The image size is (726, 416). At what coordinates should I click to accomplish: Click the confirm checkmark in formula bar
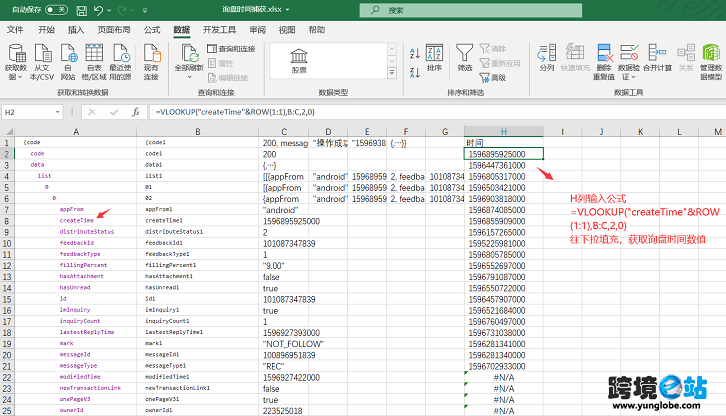(x=114, y=112)
